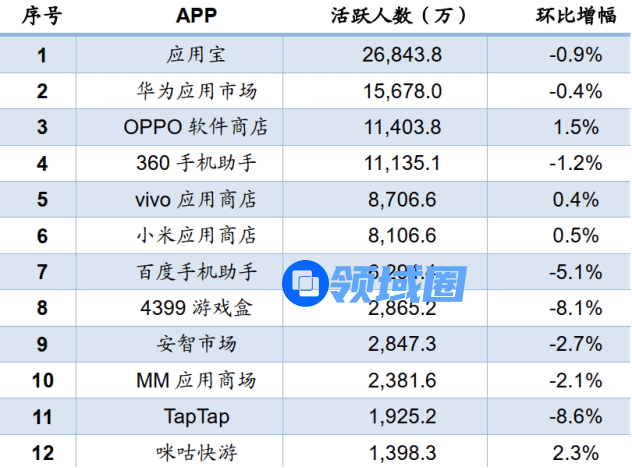Select the APP column header
Image resolution: width=632 pixels, height=468 pixels.
point(196,17)
